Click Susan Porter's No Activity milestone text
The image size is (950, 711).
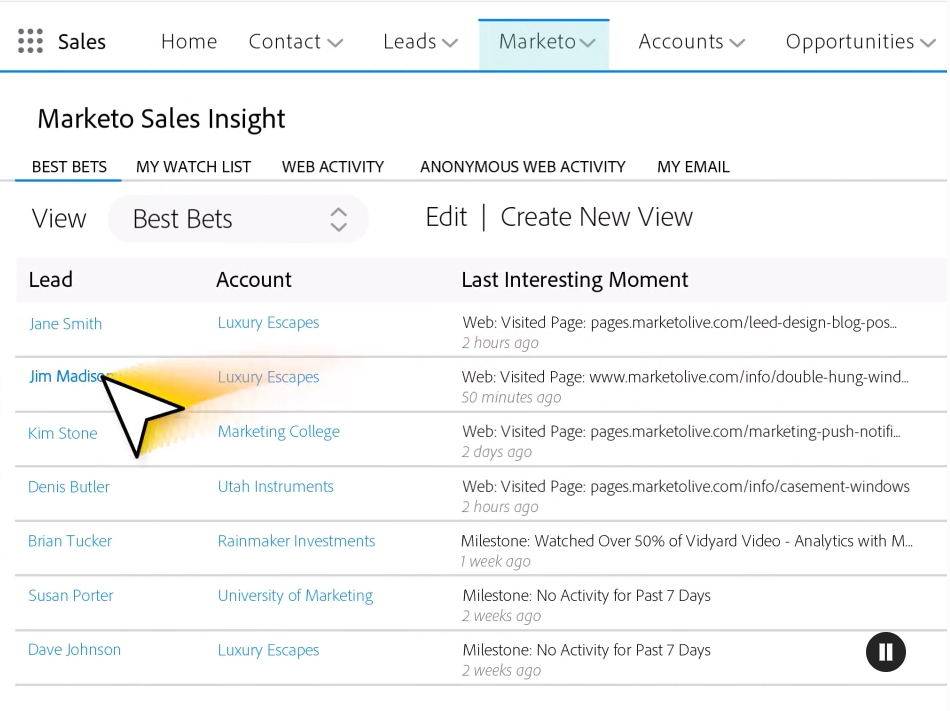point(586,595)
